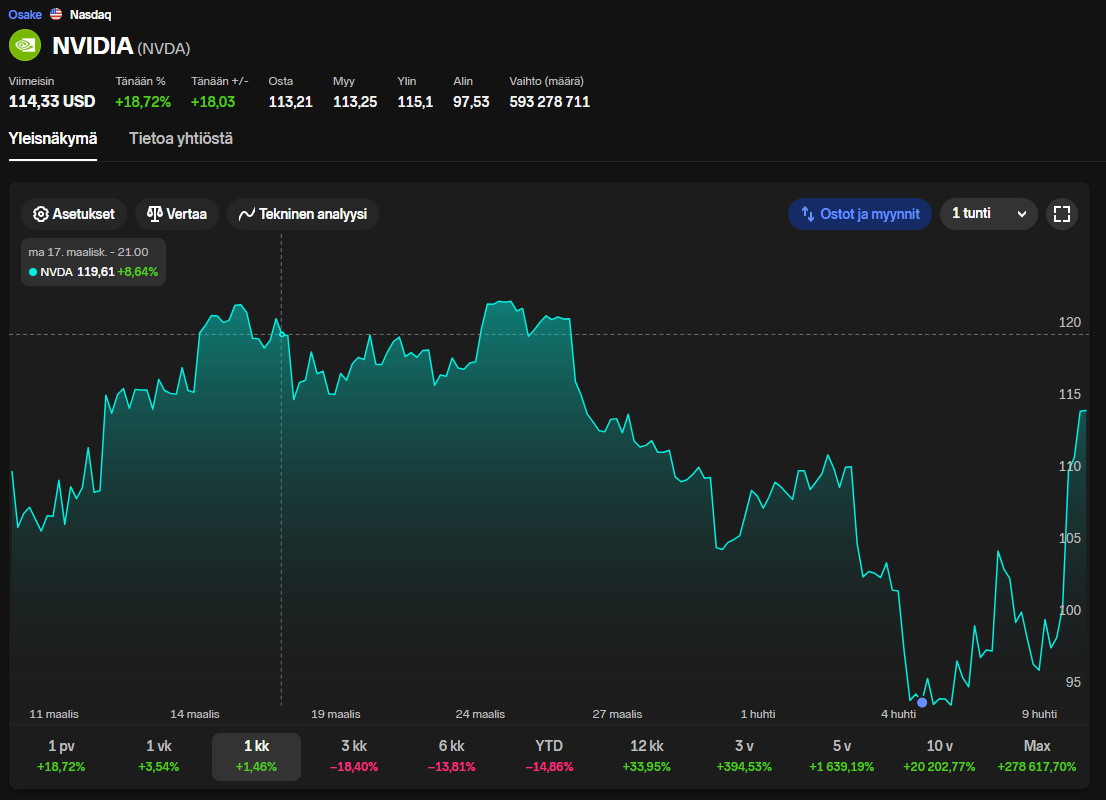Click the crosshair point on the price line
The width and height of the screenshot is (1106, 800).
pos(281,334)
